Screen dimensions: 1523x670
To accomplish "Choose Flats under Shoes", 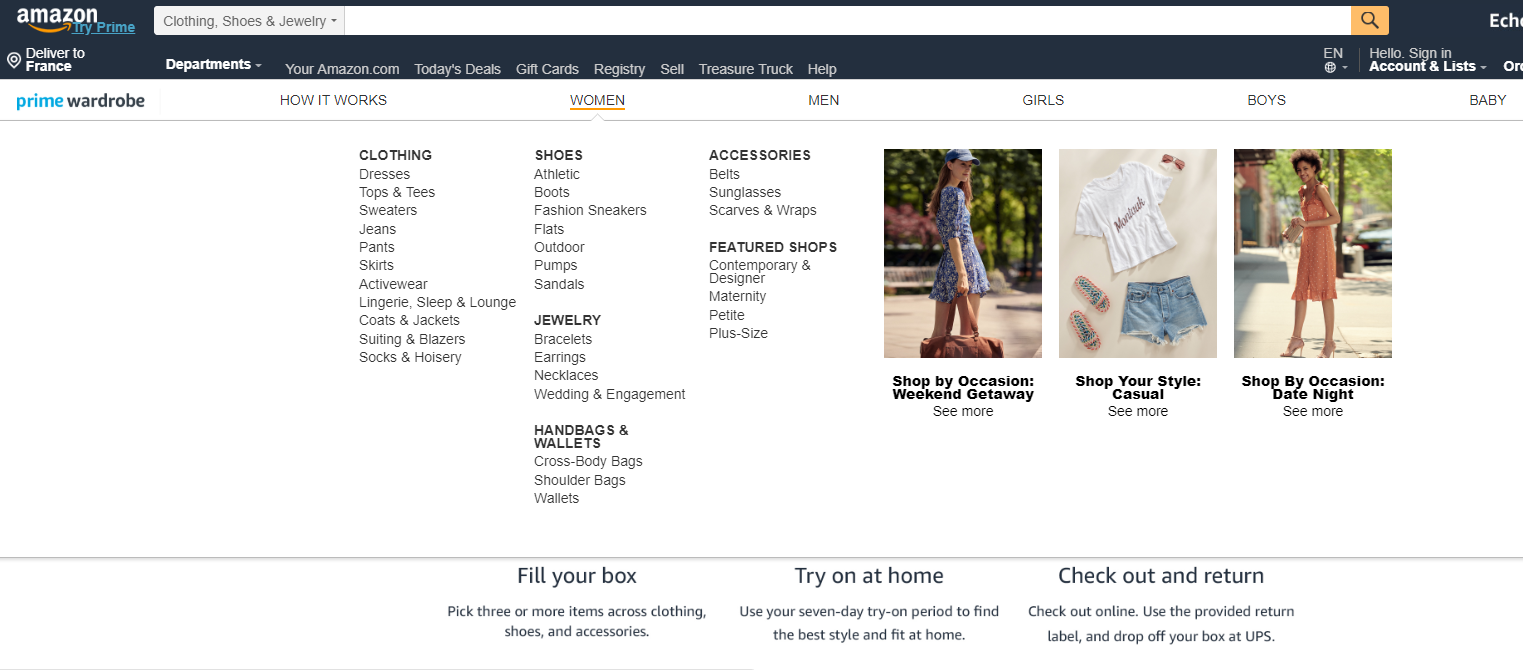I will [x=549, y=229].
